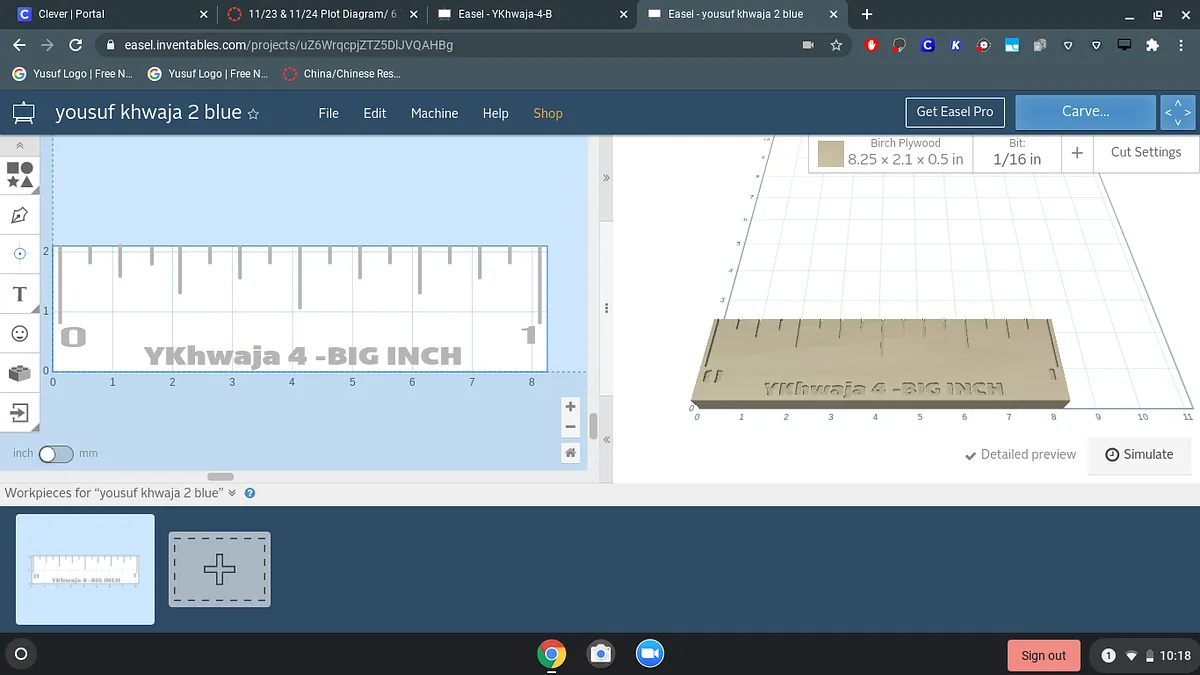Screen dimensions: 1200x675
Task: Rename project title yousuf khwaja 2 blue
Action: (148, 113)
